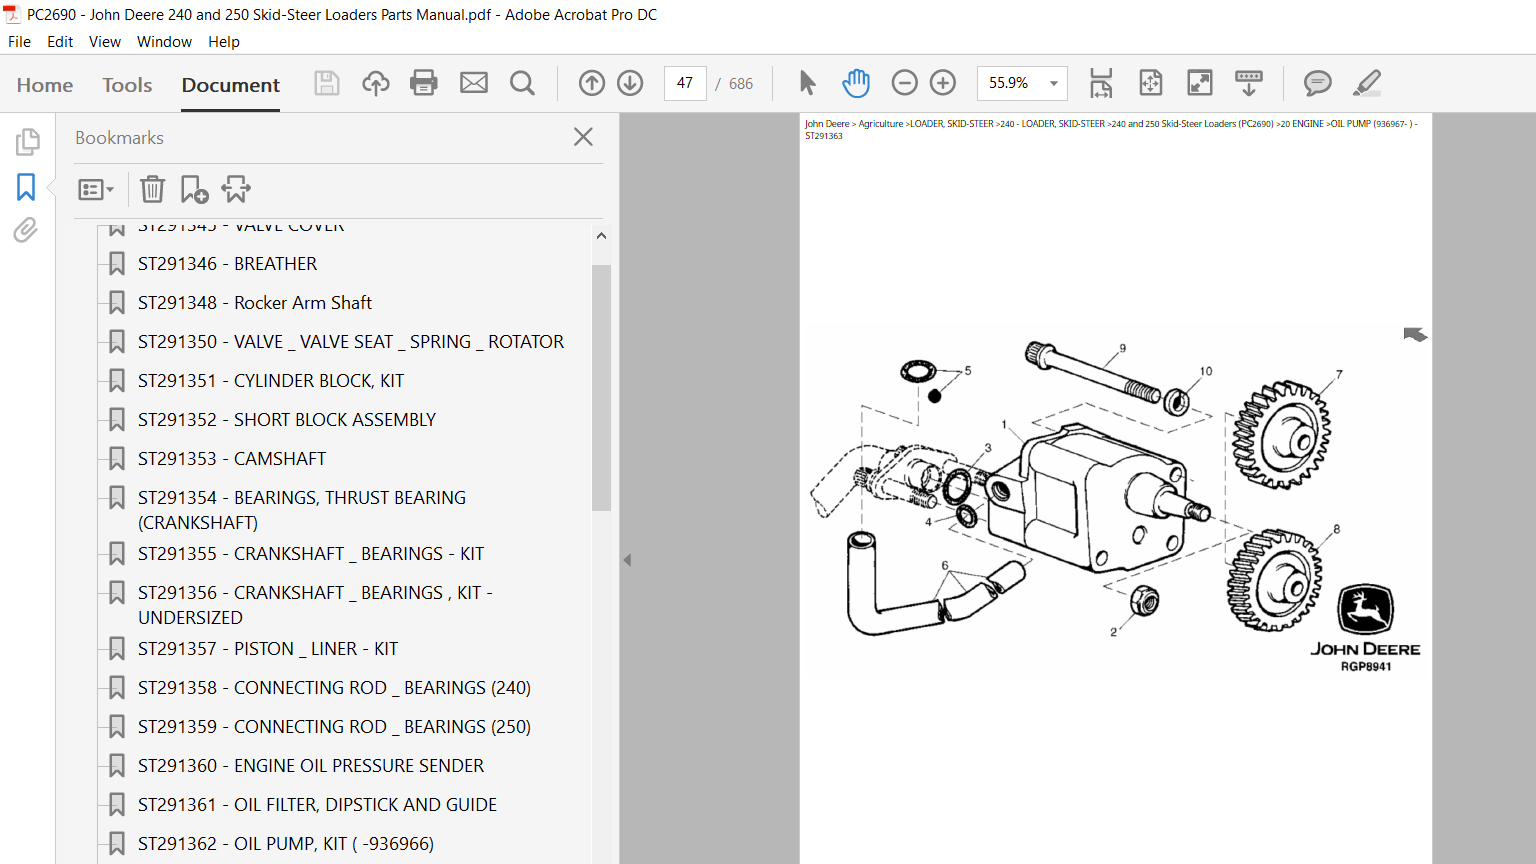Screen dimensions: 1536x864
Task: Switch to full screen mode icon
Action: click(x=1199, y=83)
